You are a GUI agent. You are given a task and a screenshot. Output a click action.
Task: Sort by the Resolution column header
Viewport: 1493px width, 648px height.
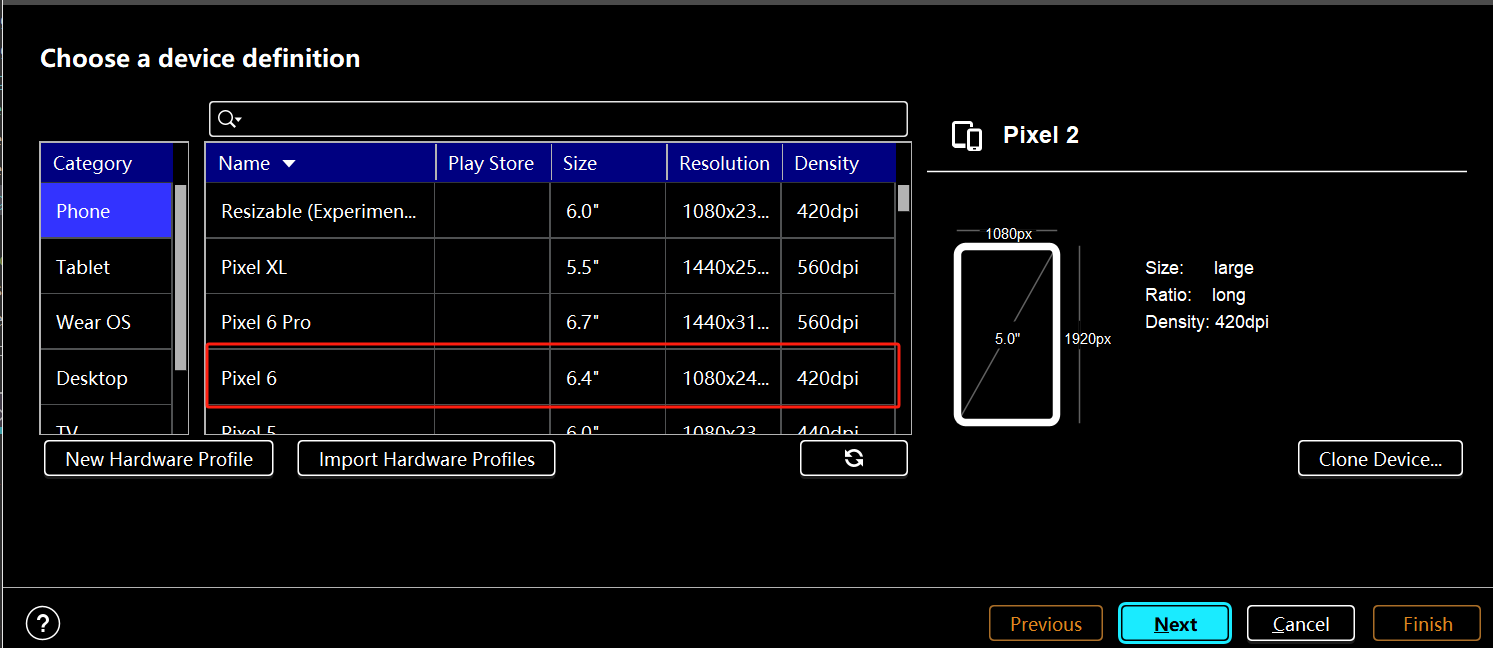pyautogui.click(x=724, y=163)
